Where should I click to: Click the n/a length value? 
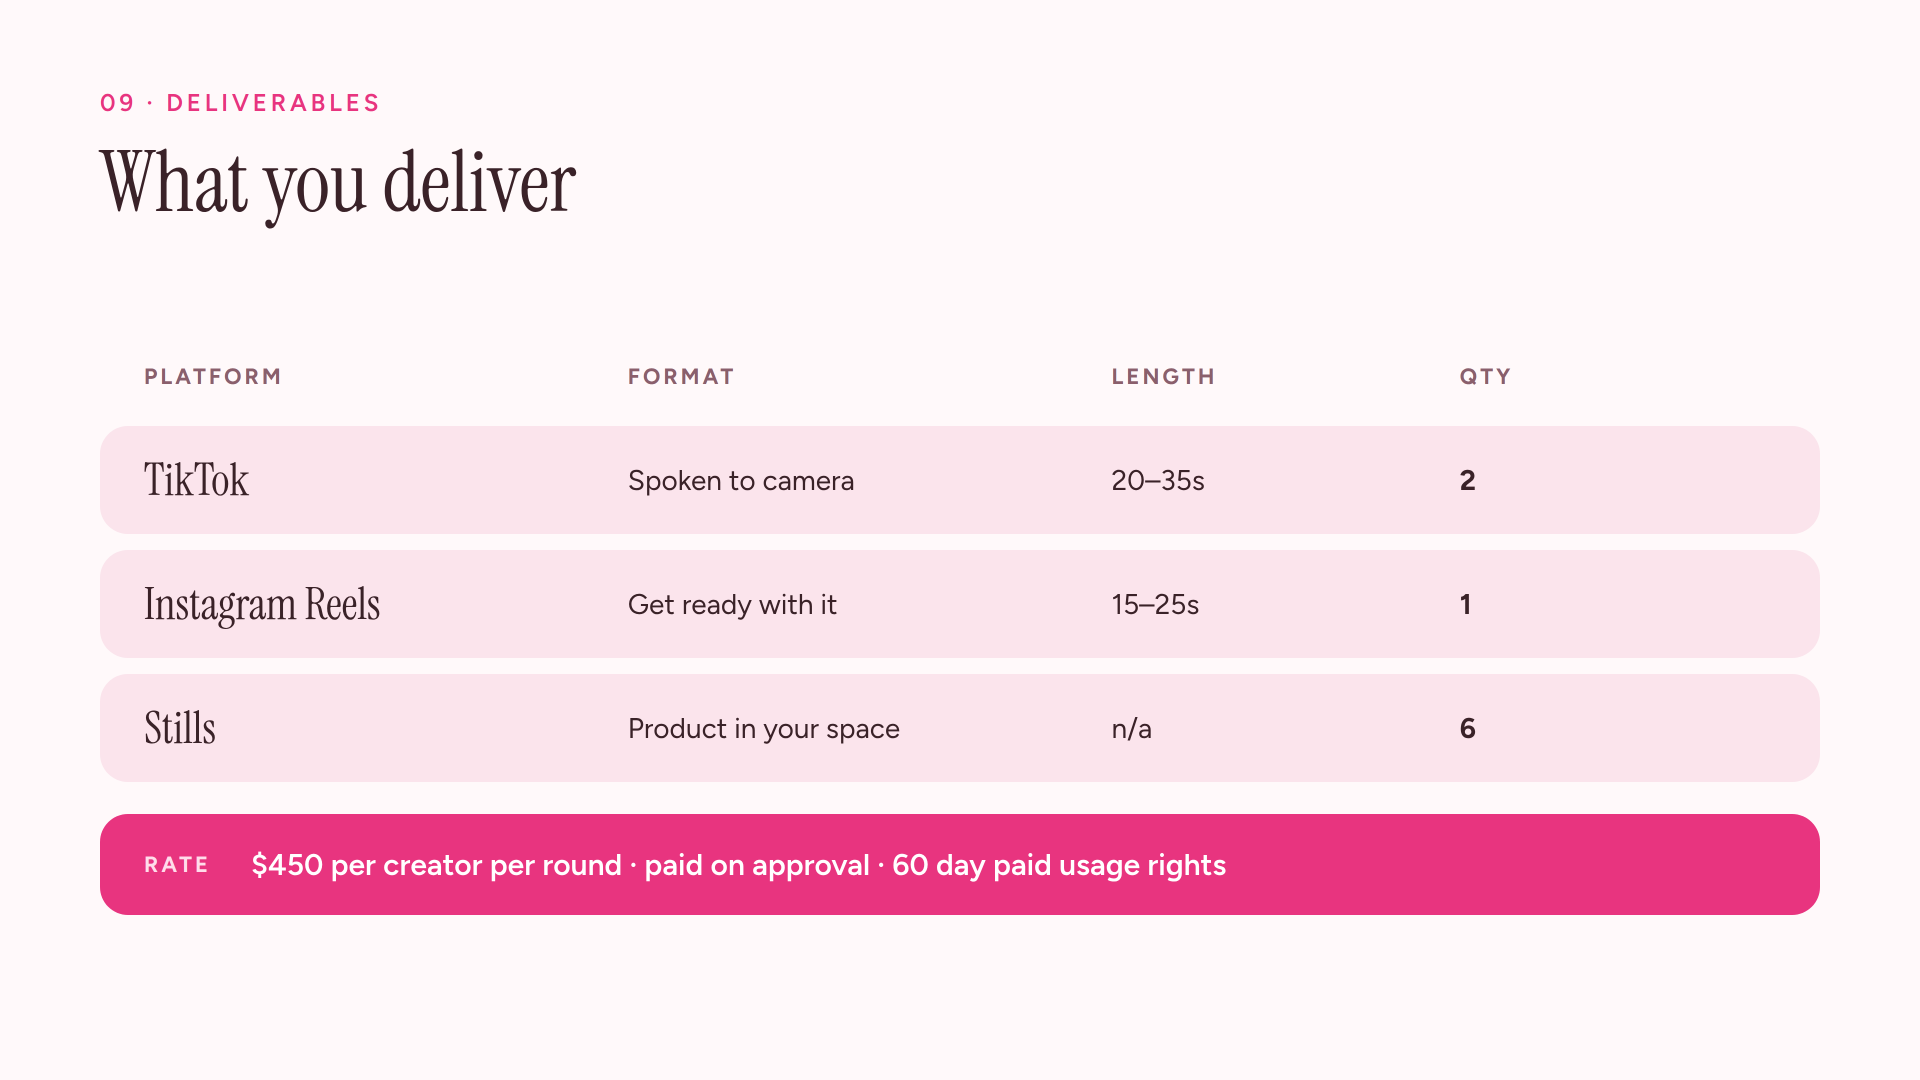[1131, 729]
